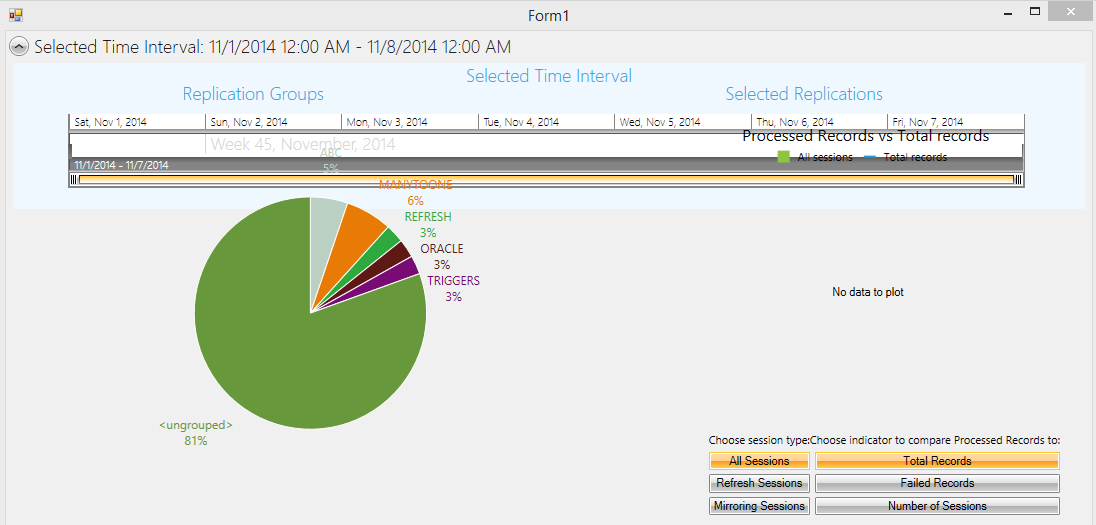Select Sat, Nov 1, 2014 in the timeline
The image size is (1096, 525).
pyautogui.click(x=138, y=122)
